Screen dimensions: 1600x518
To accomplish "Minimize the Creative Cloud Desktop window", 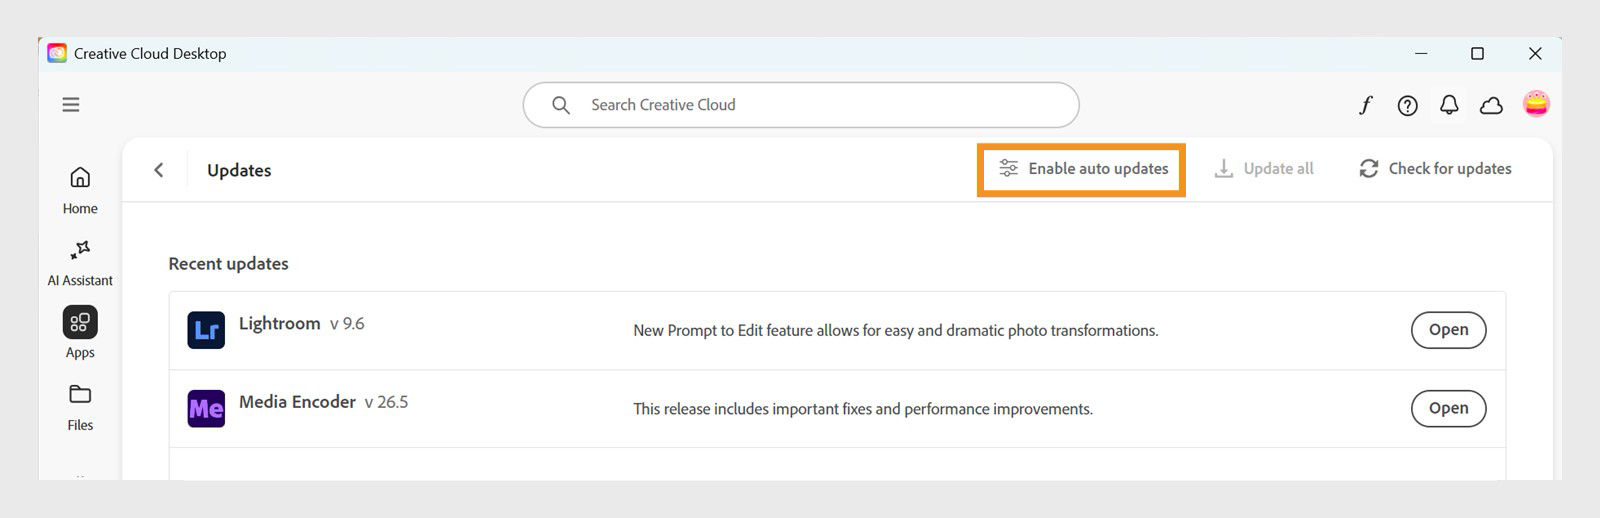I will tap(1421, 53).
